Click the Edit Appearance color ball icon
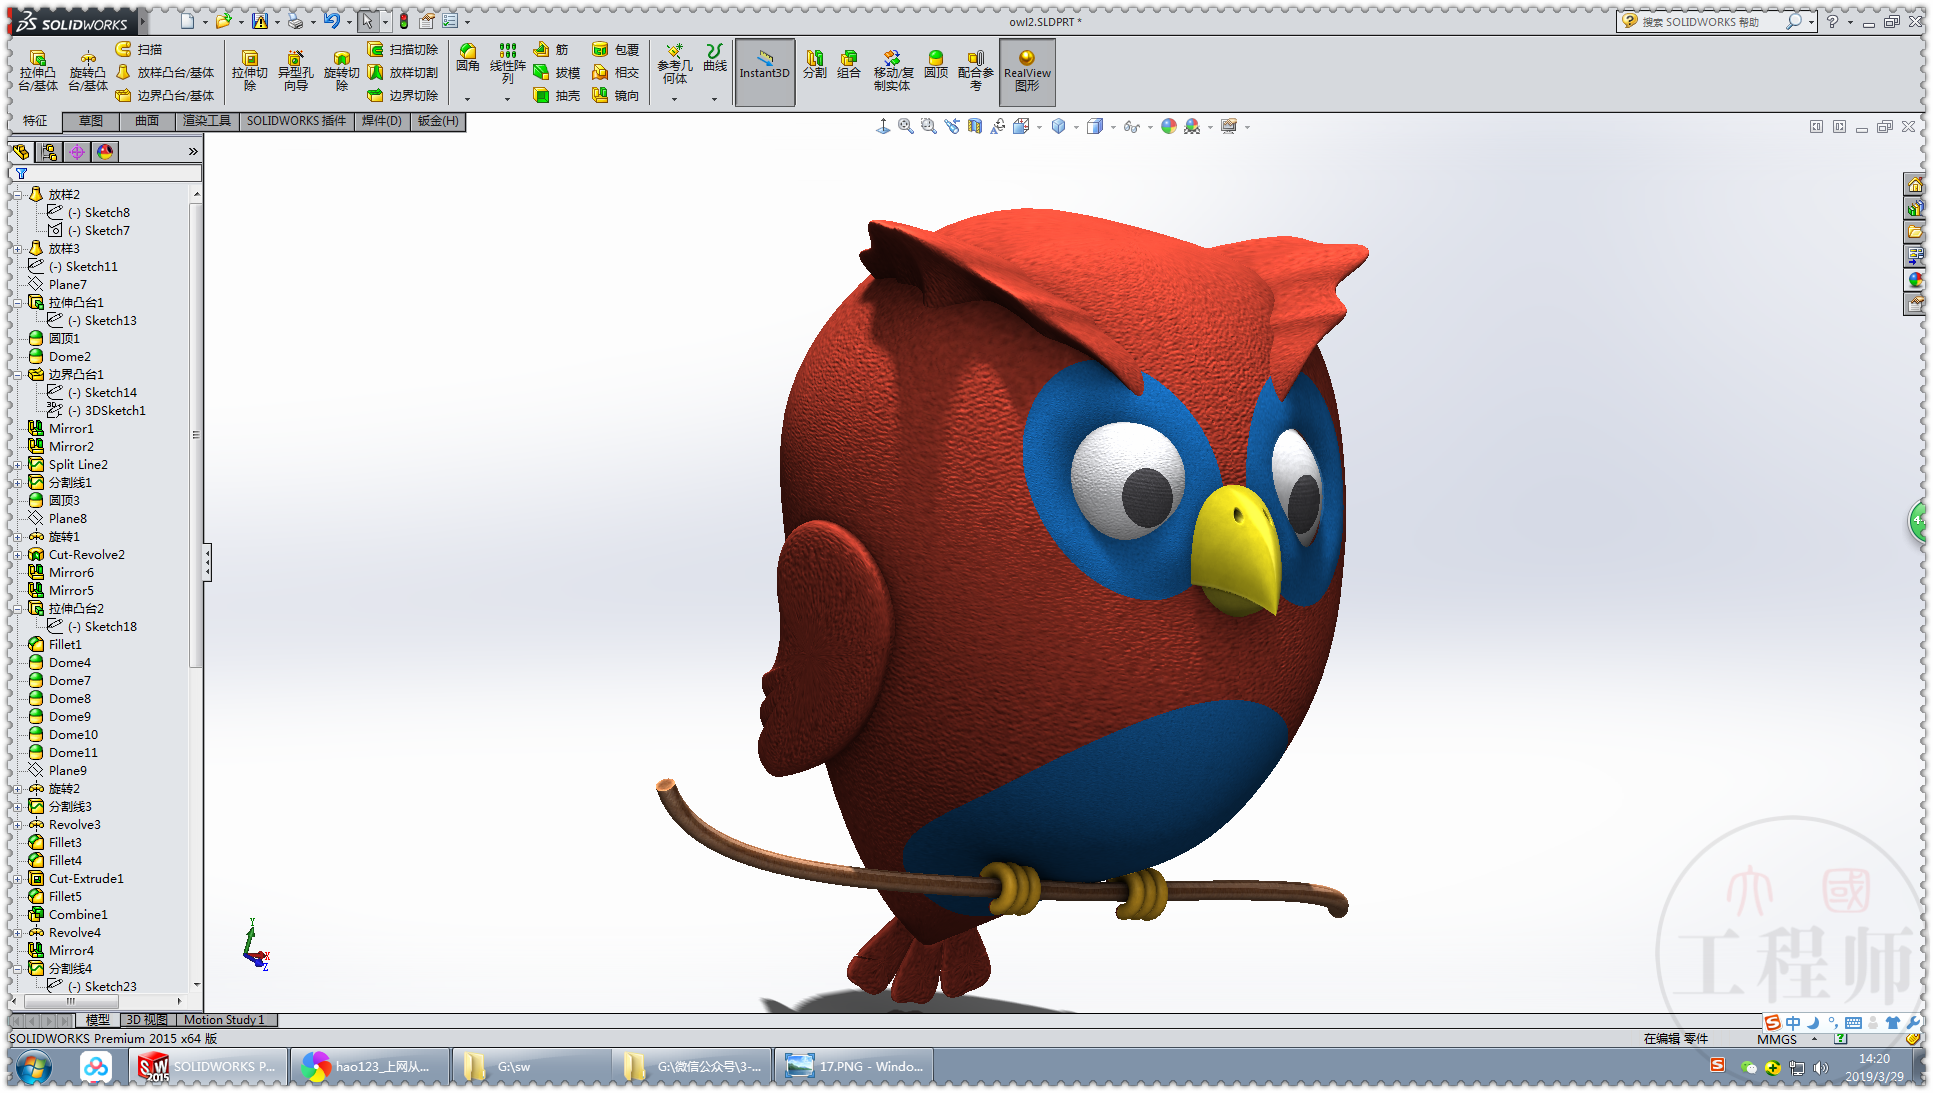The height and width of the screenshot is (1093, 1933). coord(1168,127)
